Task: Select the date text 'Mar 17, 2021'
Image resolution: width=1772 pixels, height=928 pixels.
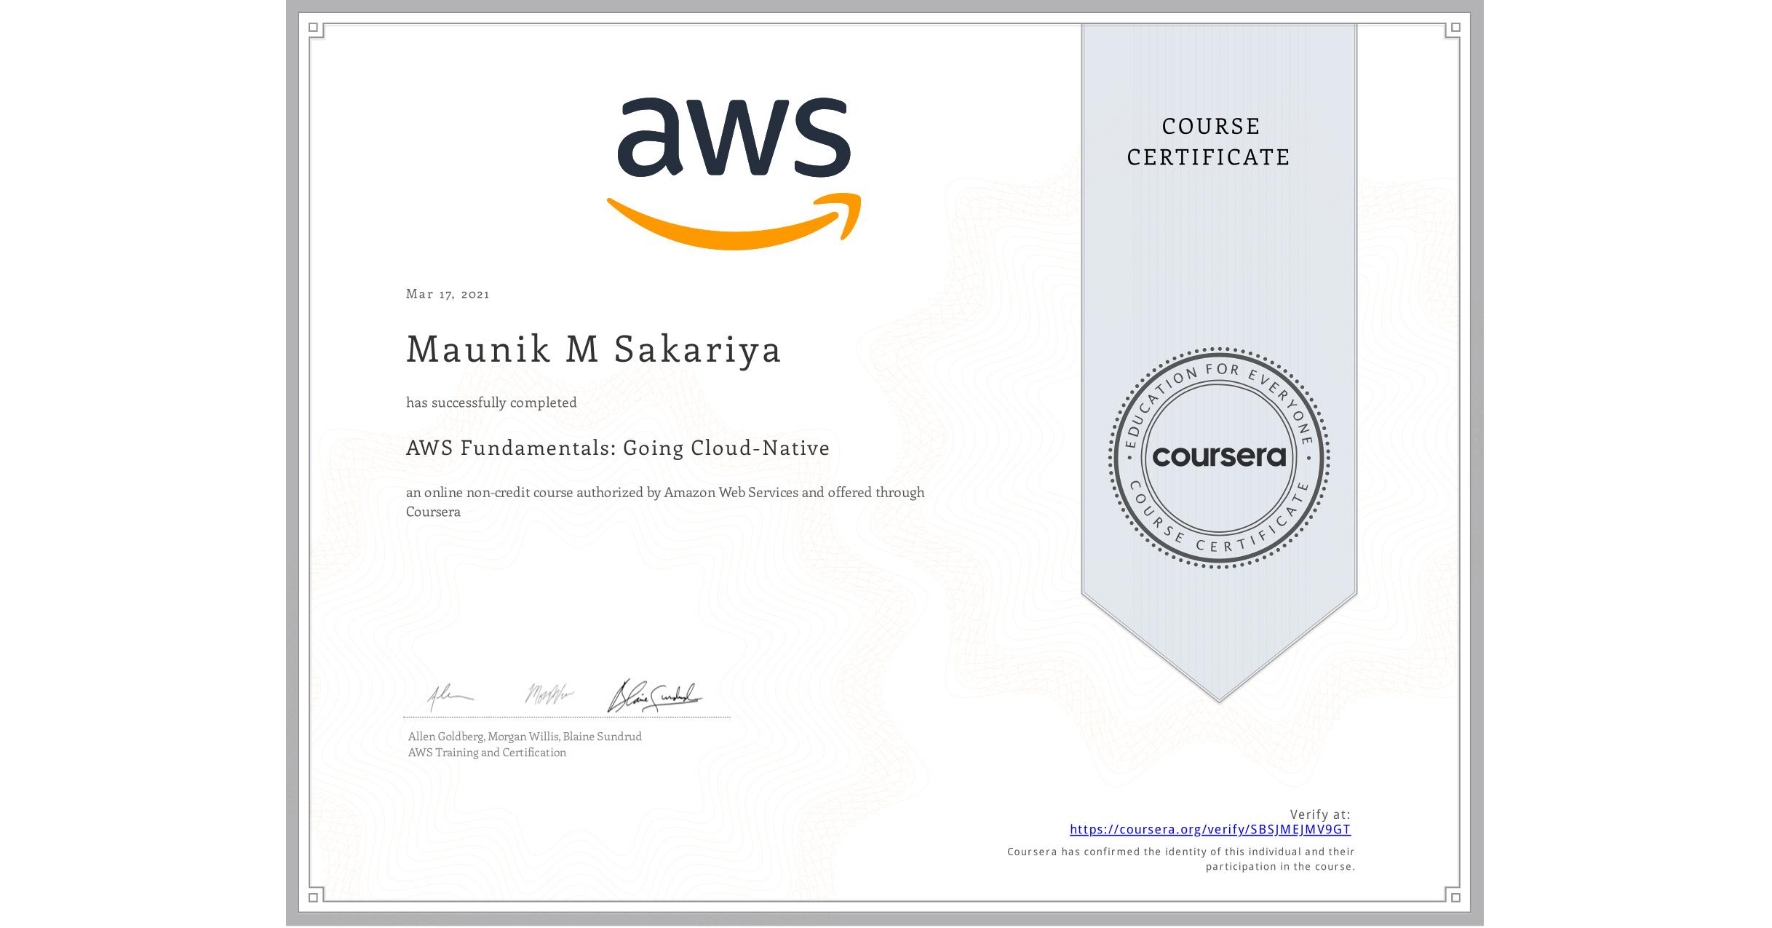Action: click(x=447, y=294)
